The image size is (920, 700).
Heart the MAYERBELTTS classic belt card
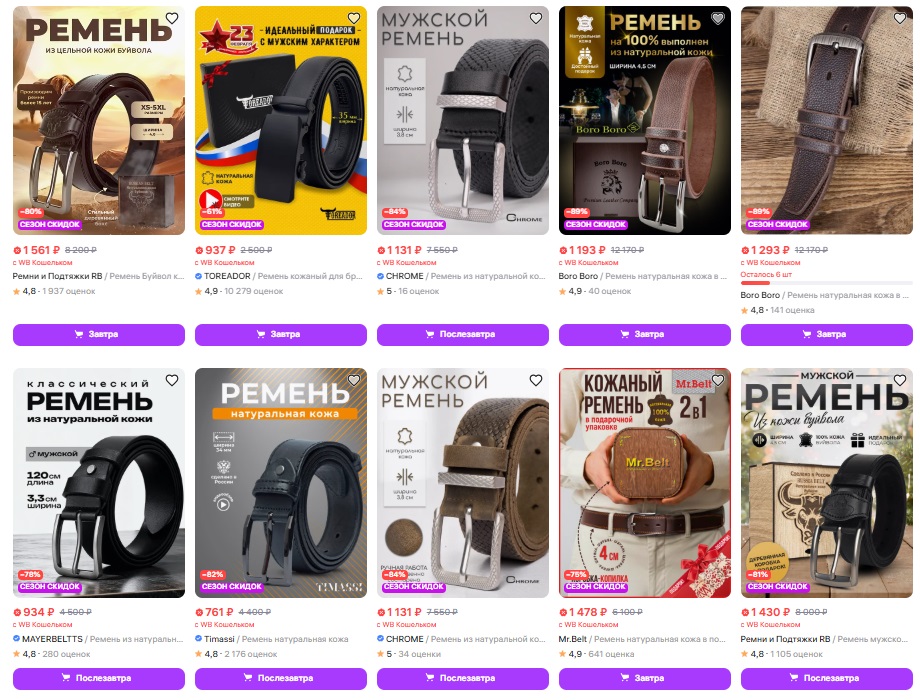(x=172, y=380)
